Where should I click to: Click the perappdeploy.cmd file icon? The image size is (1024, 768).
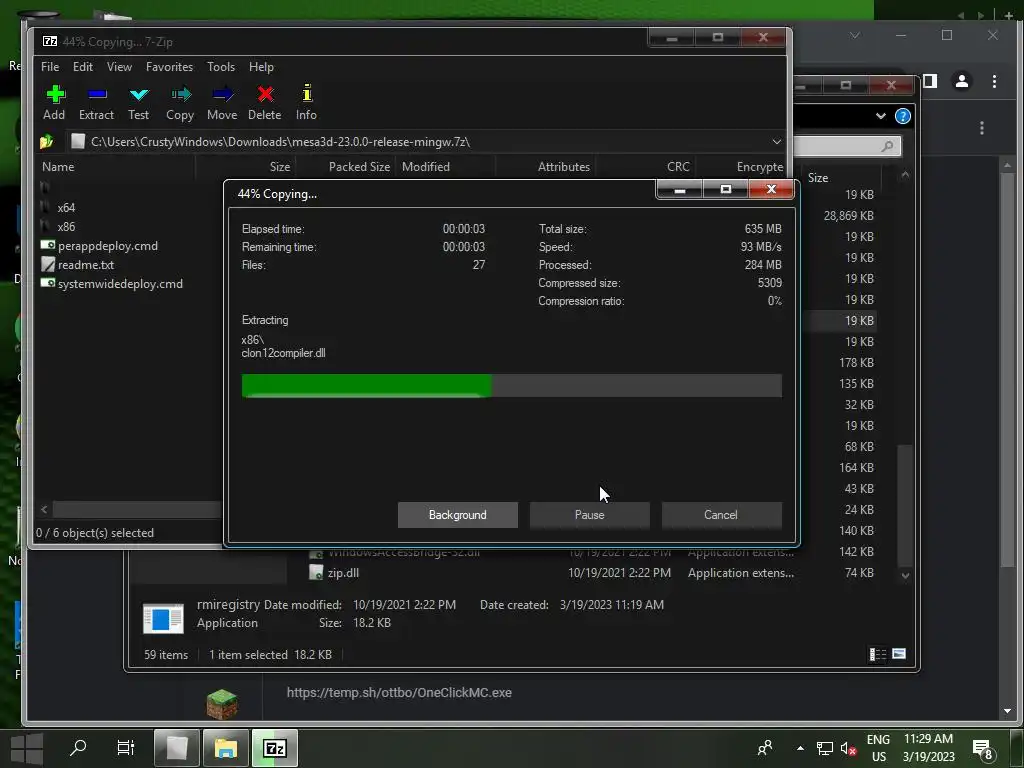click(48, 245)
